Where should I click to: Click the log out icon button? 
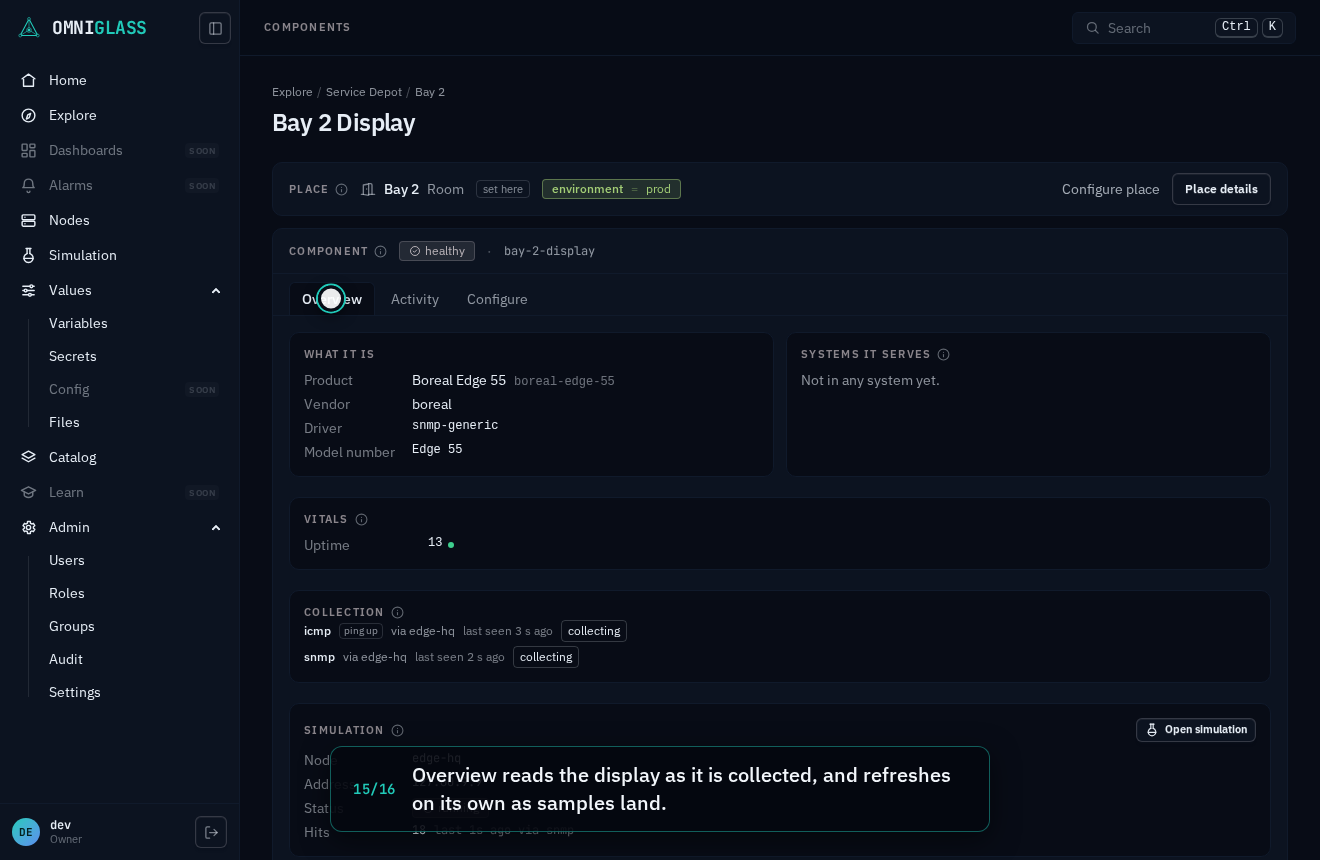pyautogui.click(x=211, y=832)
